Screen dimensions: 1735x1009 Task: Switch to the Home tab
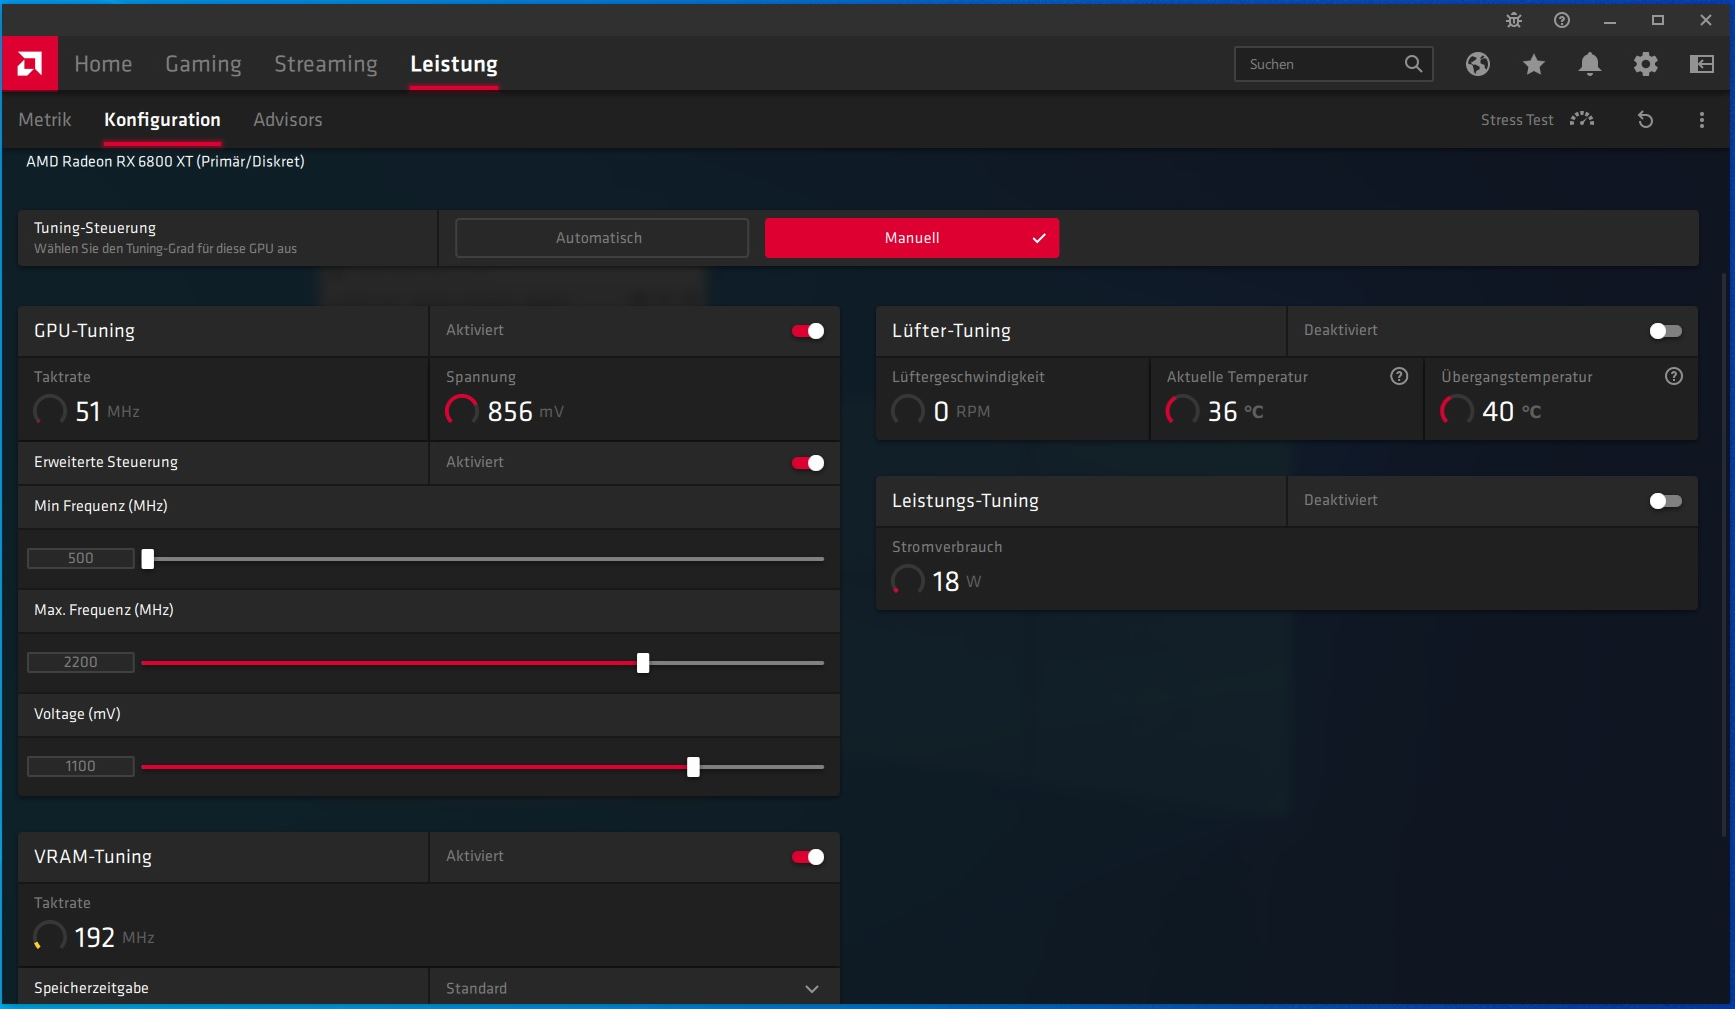click(103, 64)
